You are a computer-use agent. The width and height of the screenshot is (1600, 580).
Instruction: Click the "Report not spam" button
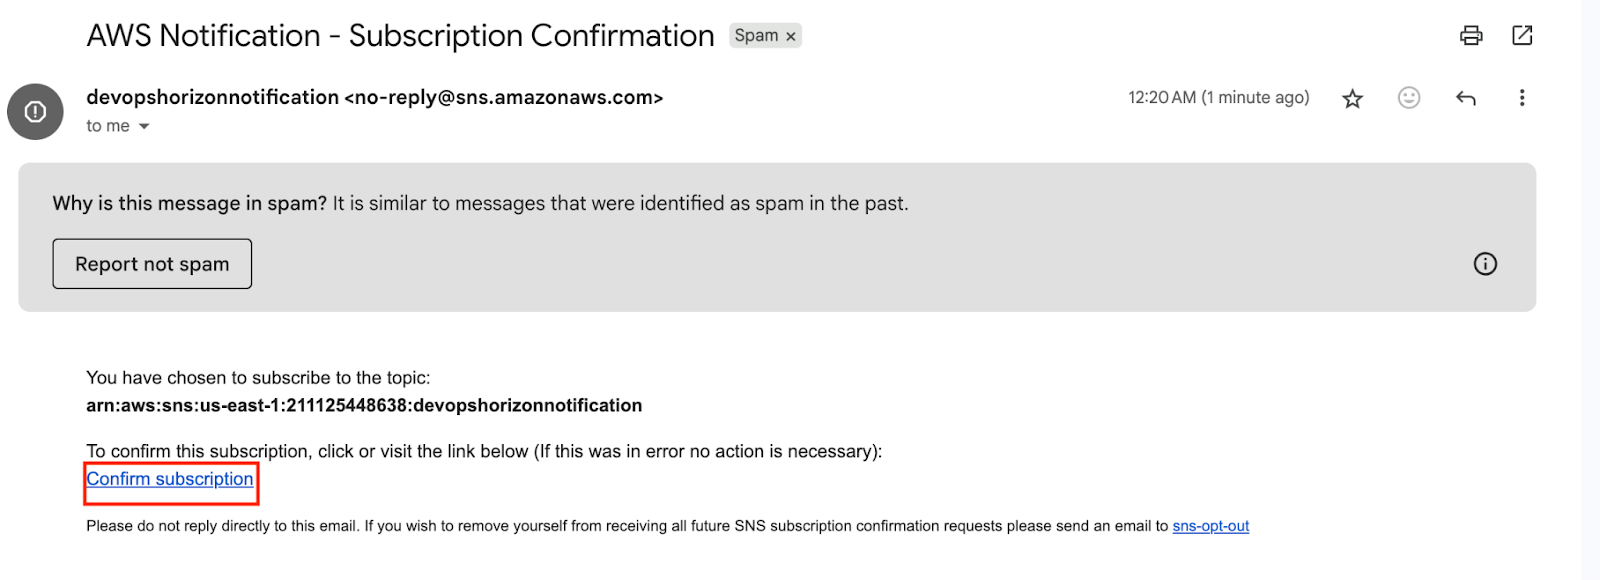click(152, 264)
